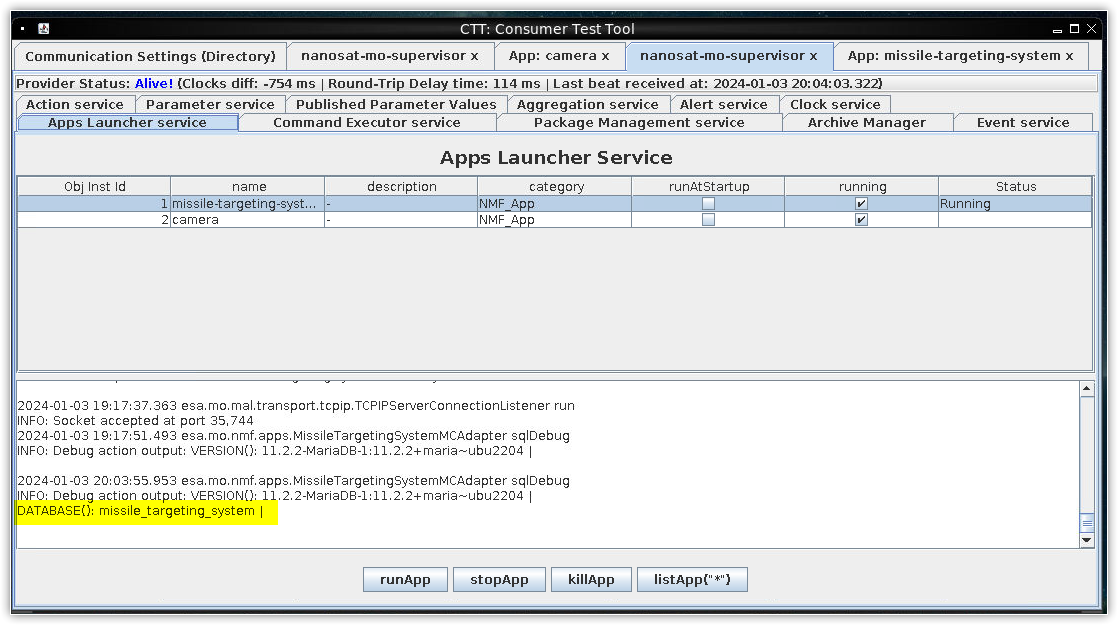This screenshot has width=1118, height=625.
Task: Toggle the running checkbox for camera
Action: 861,220
